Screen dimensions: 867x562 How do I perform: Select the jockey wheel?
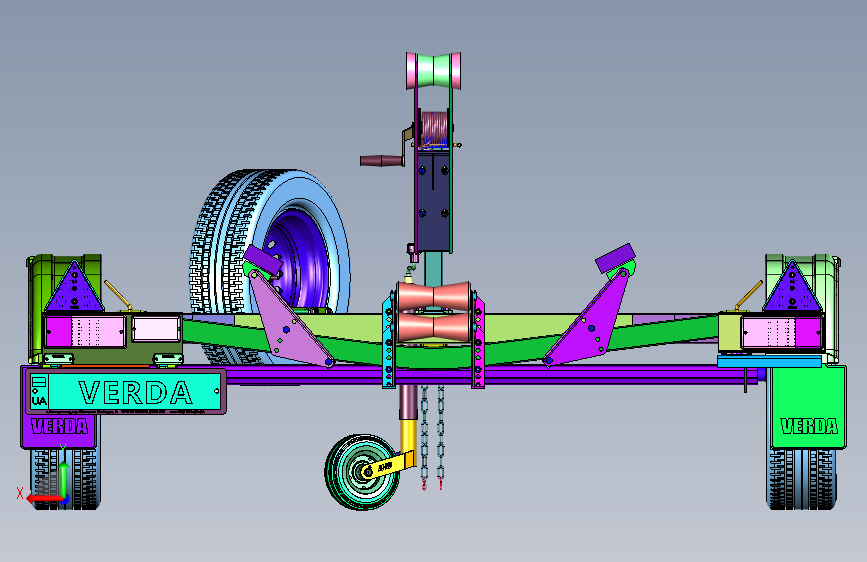tap(361, 472)
